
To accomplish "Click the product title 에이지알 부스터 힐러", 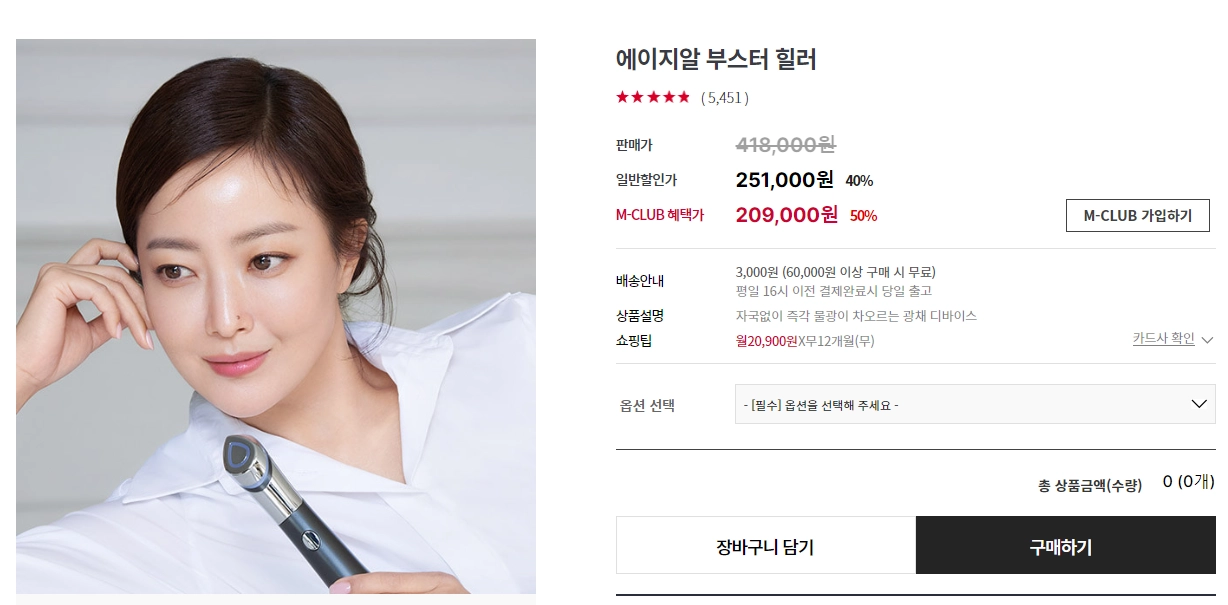I will [x=716, y=60].
